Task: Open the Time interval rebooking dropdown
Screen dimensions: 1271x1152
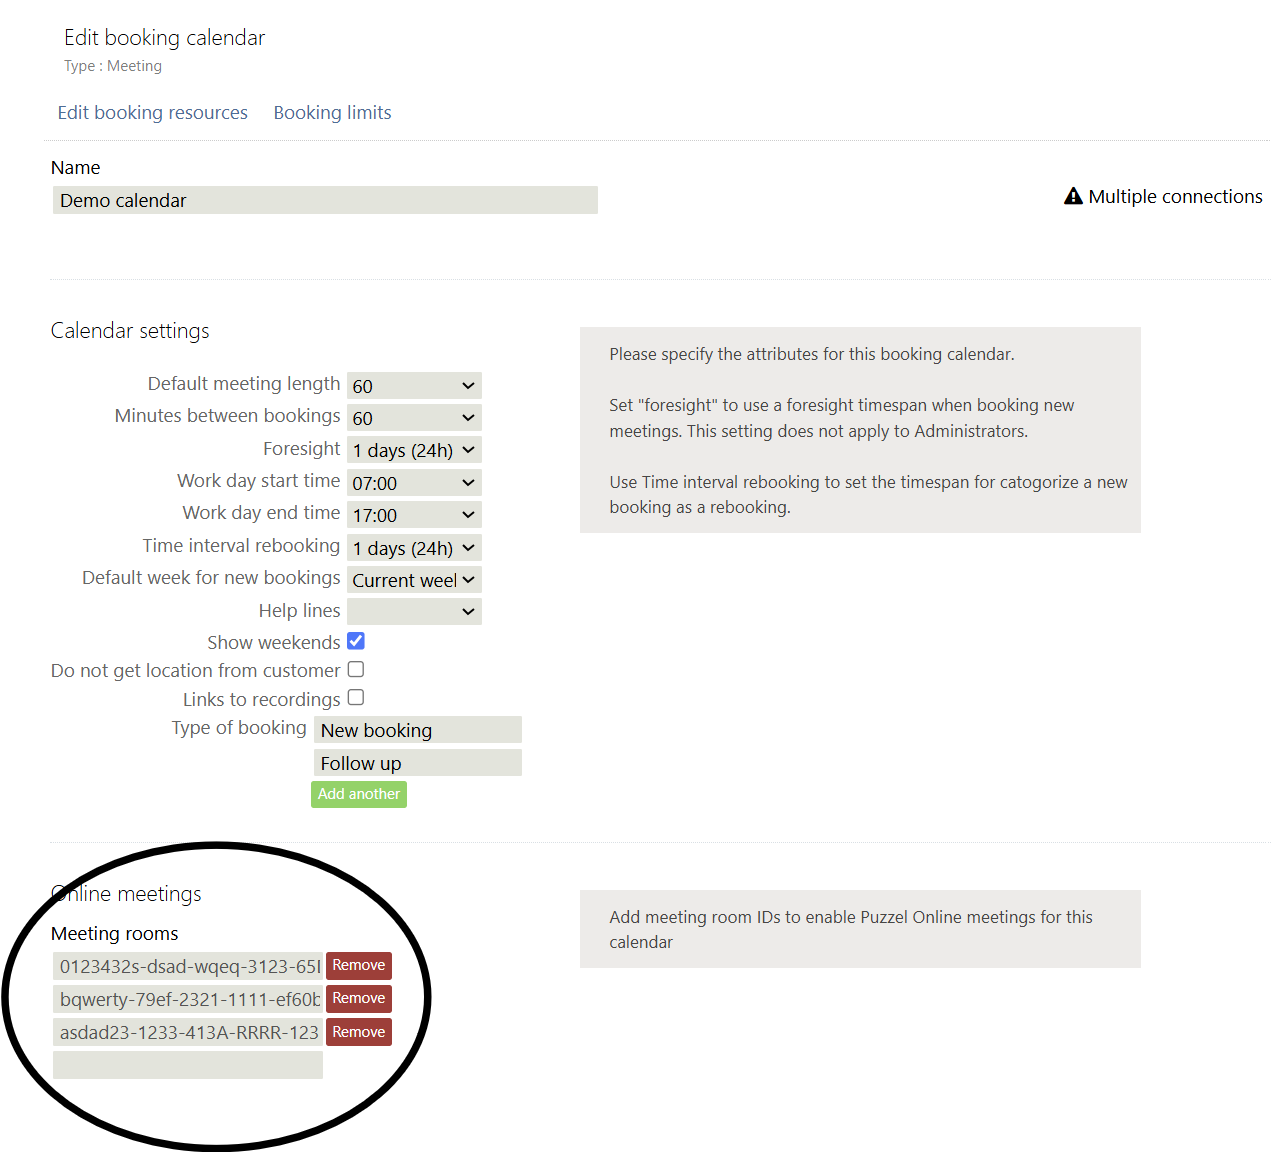Action: coord(414,548)
